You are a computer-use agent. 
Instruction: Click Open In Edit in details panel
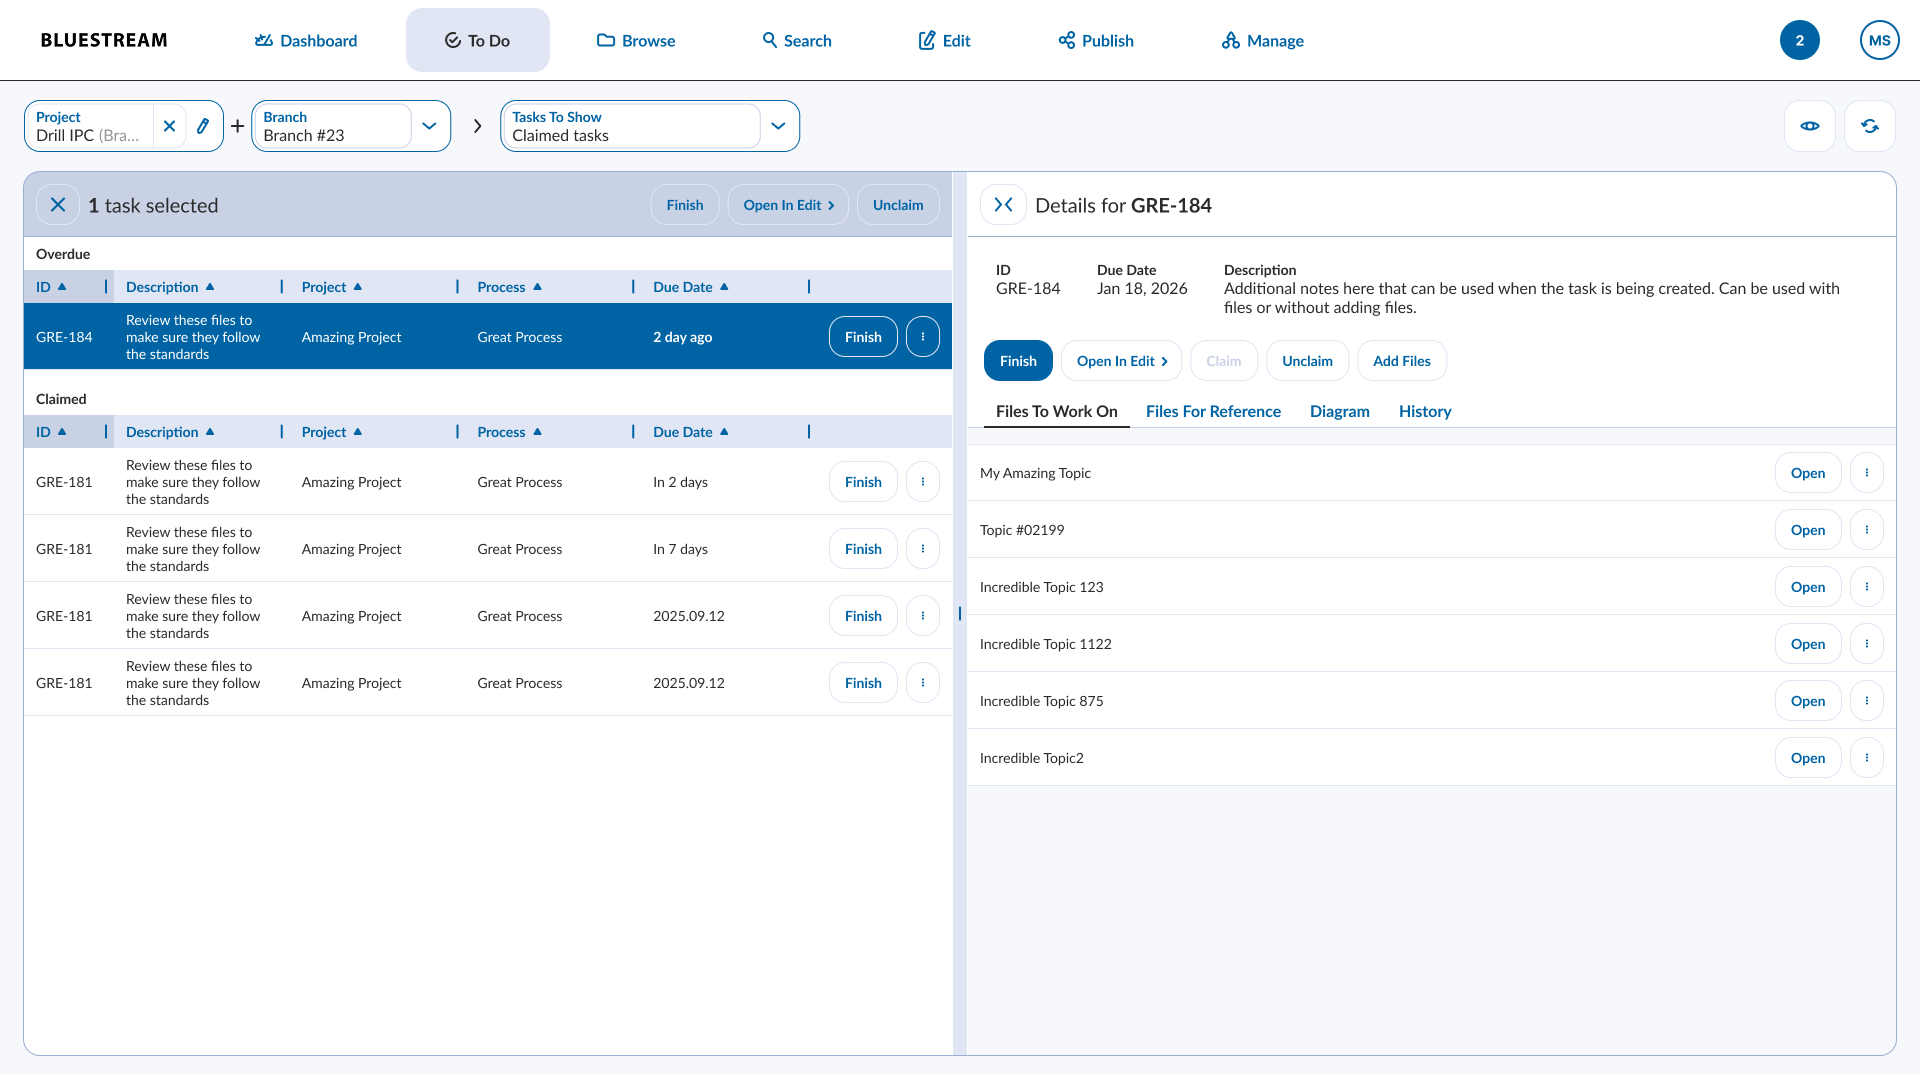(x=1121, y=361)
